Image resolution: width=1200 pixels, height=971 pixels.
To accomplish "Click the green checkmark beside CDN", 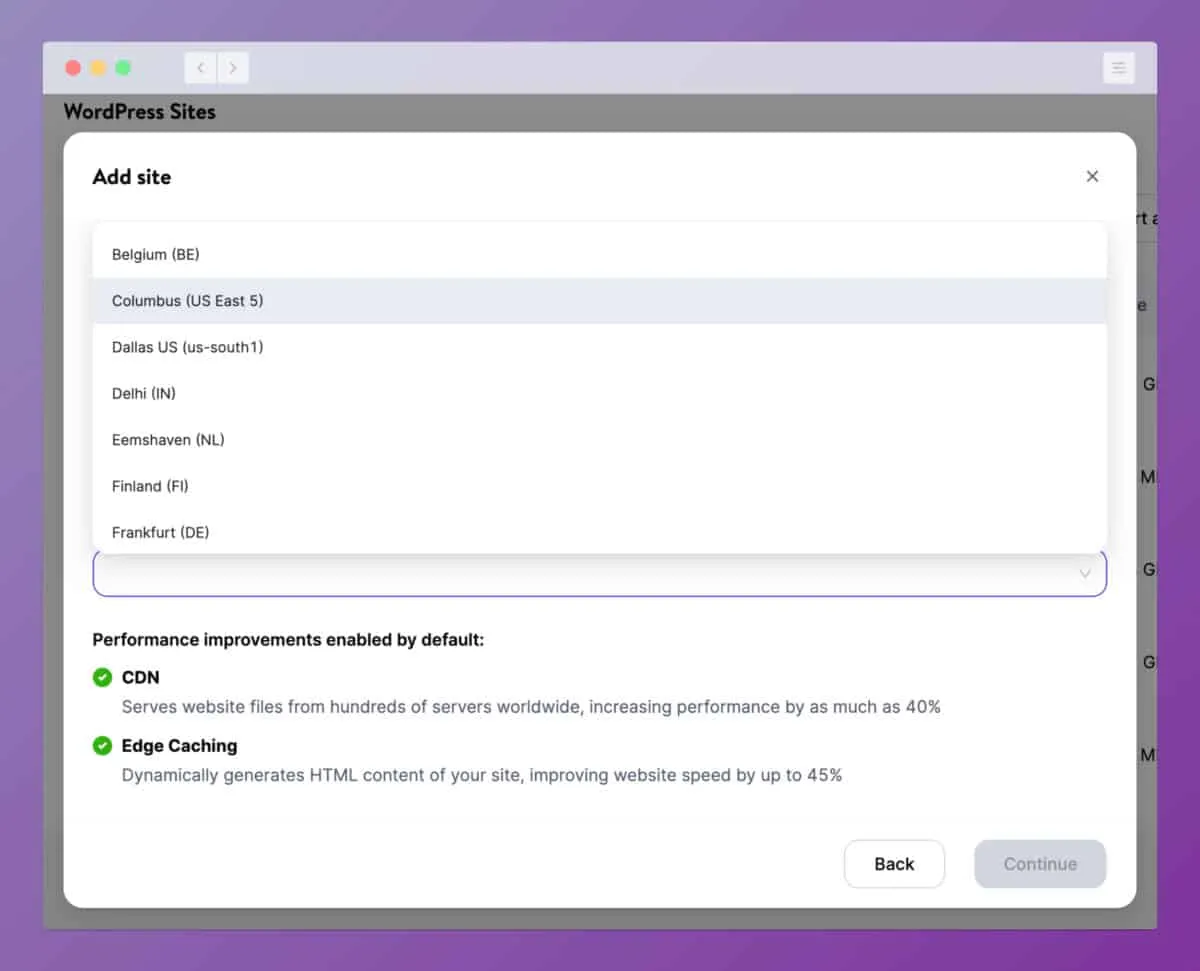I will 102,678.
